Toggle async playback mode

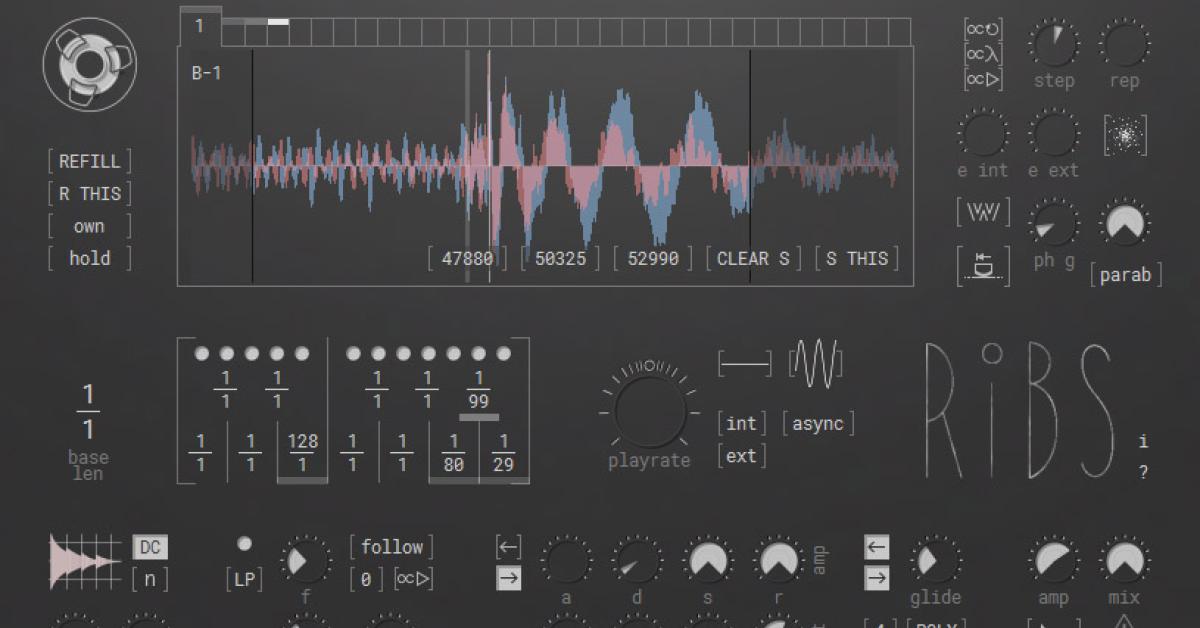click(x=817, y=424)
